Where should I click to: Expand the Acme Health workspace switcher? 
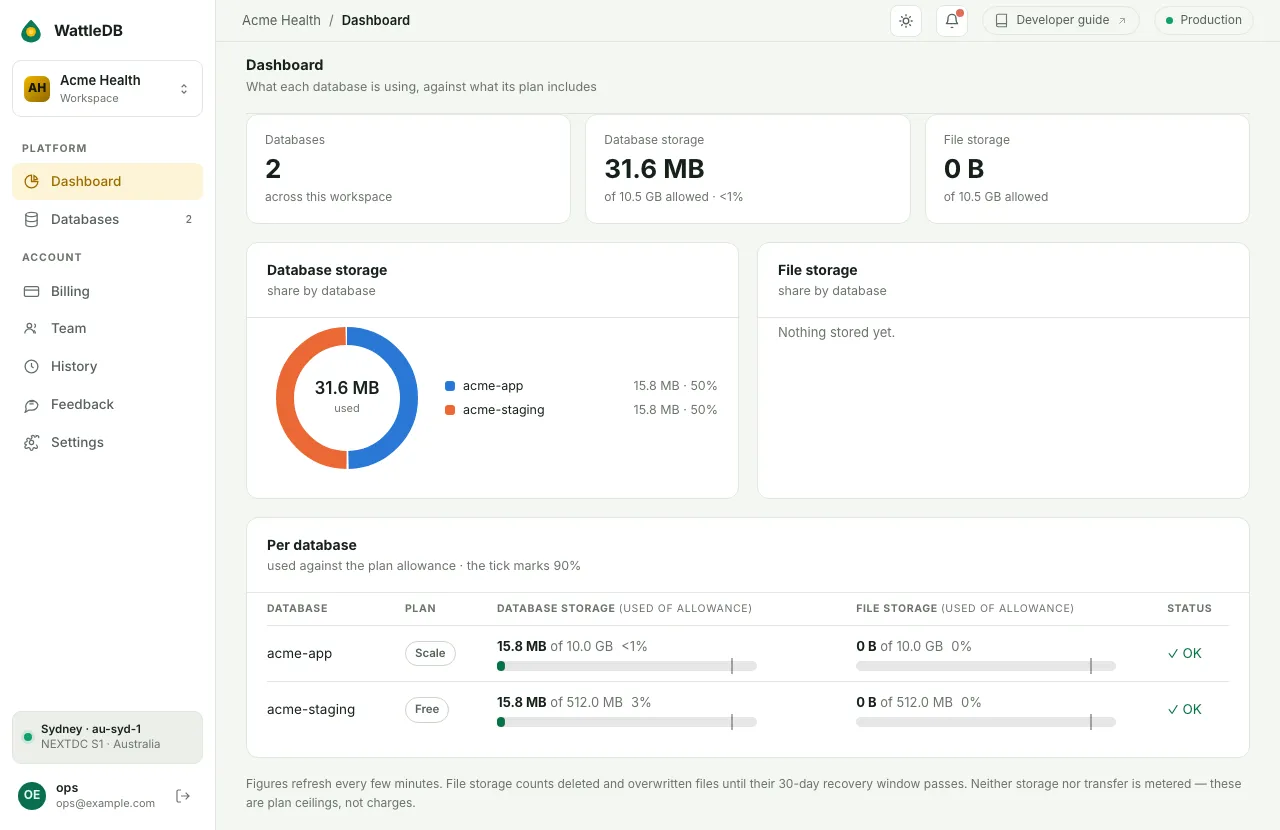click(x=108, y=88)
